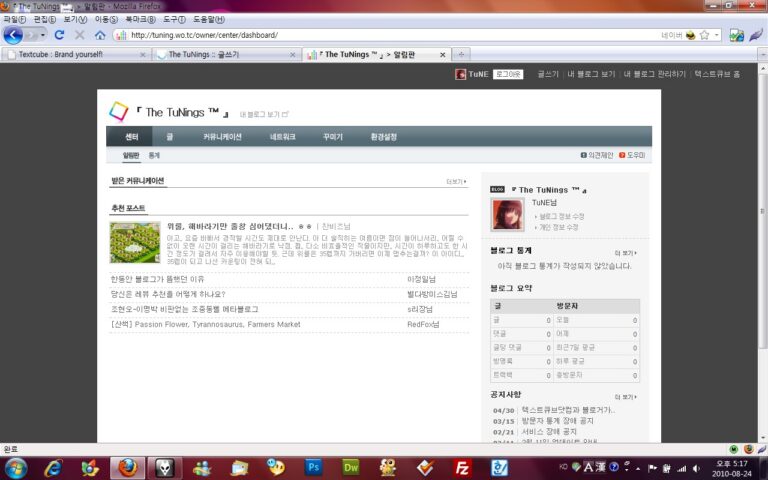
Task: Click the URL address bar field
Action: point(392,35)
